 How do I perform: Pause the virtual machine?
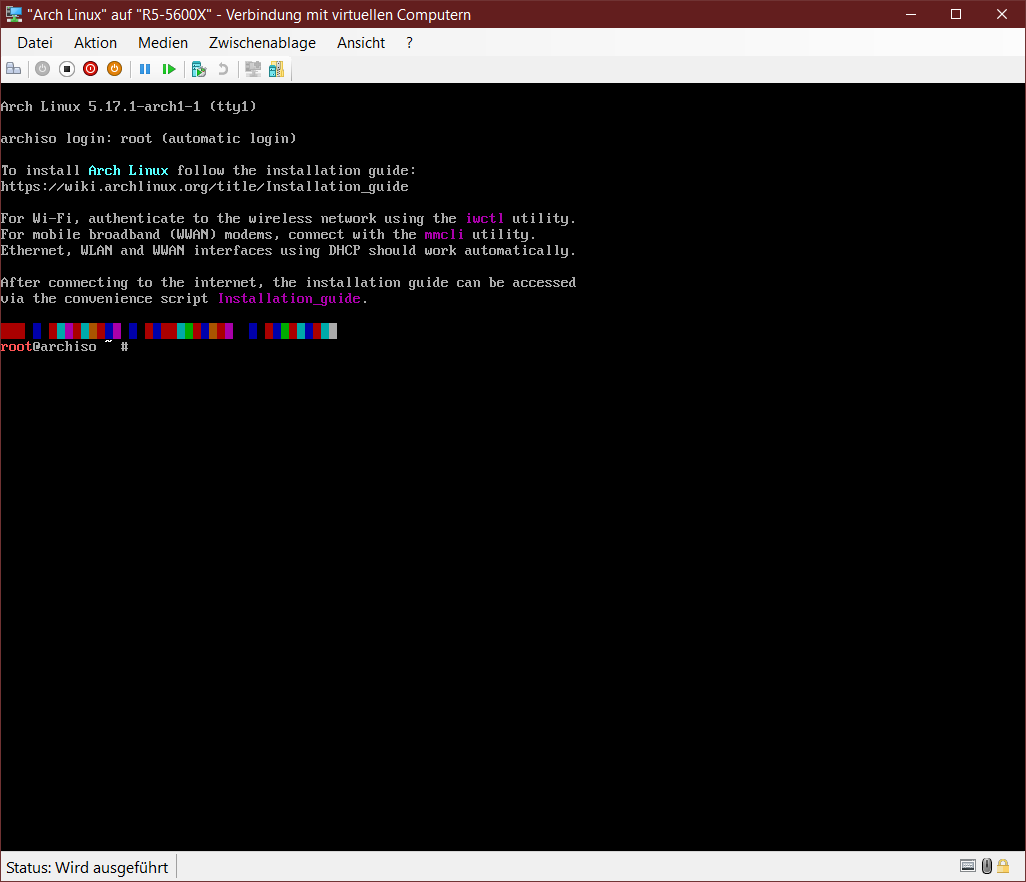(x=145, y=69)
